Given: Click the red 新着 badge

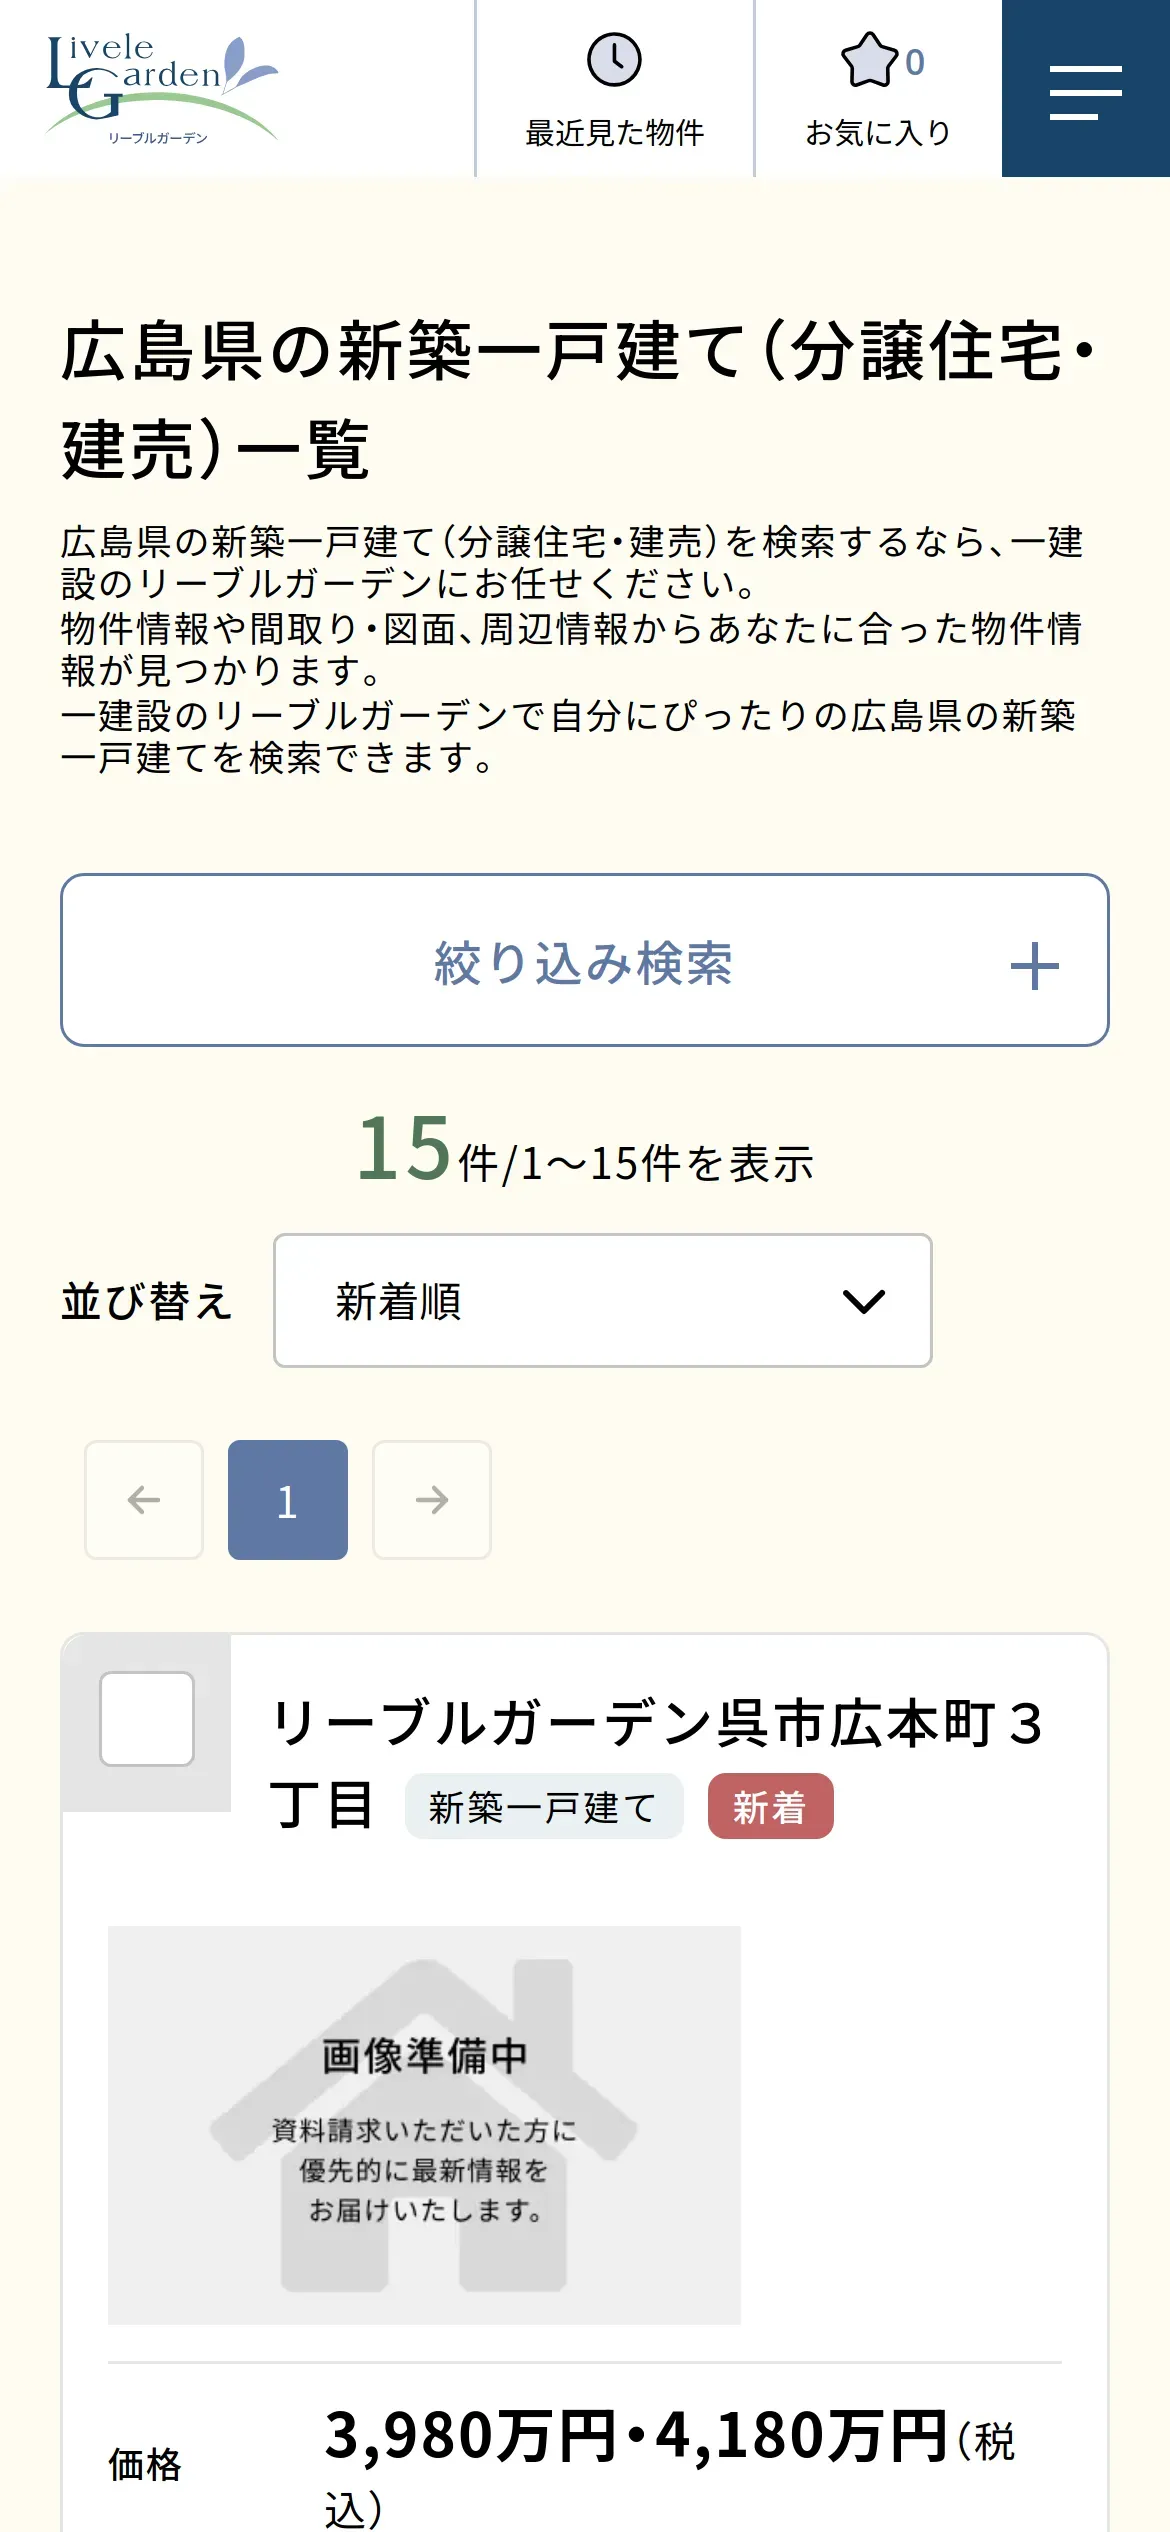Looking at the screenshot, I should (770, 1807).
